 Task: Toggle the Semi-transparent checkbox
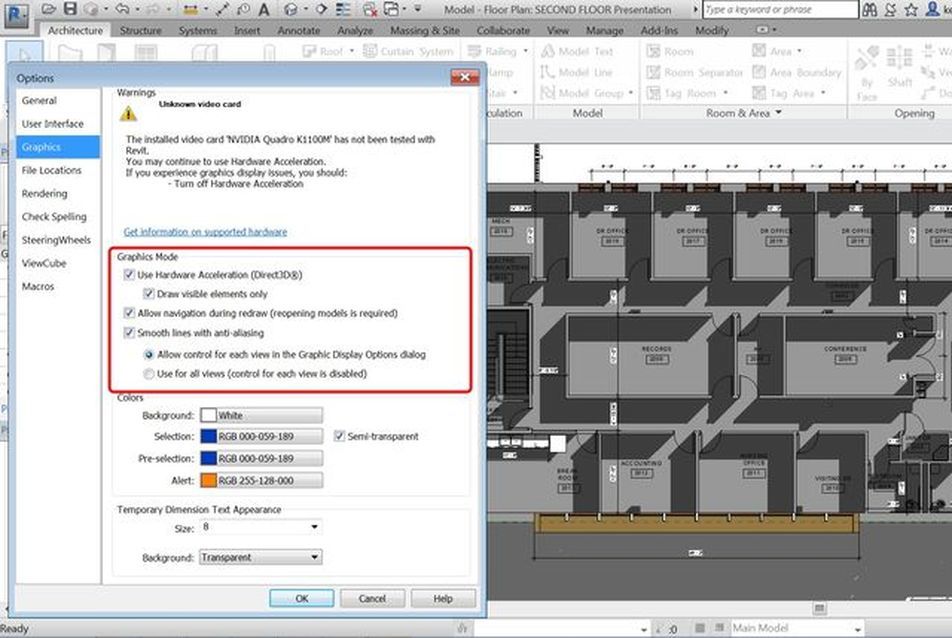[339, 436]
